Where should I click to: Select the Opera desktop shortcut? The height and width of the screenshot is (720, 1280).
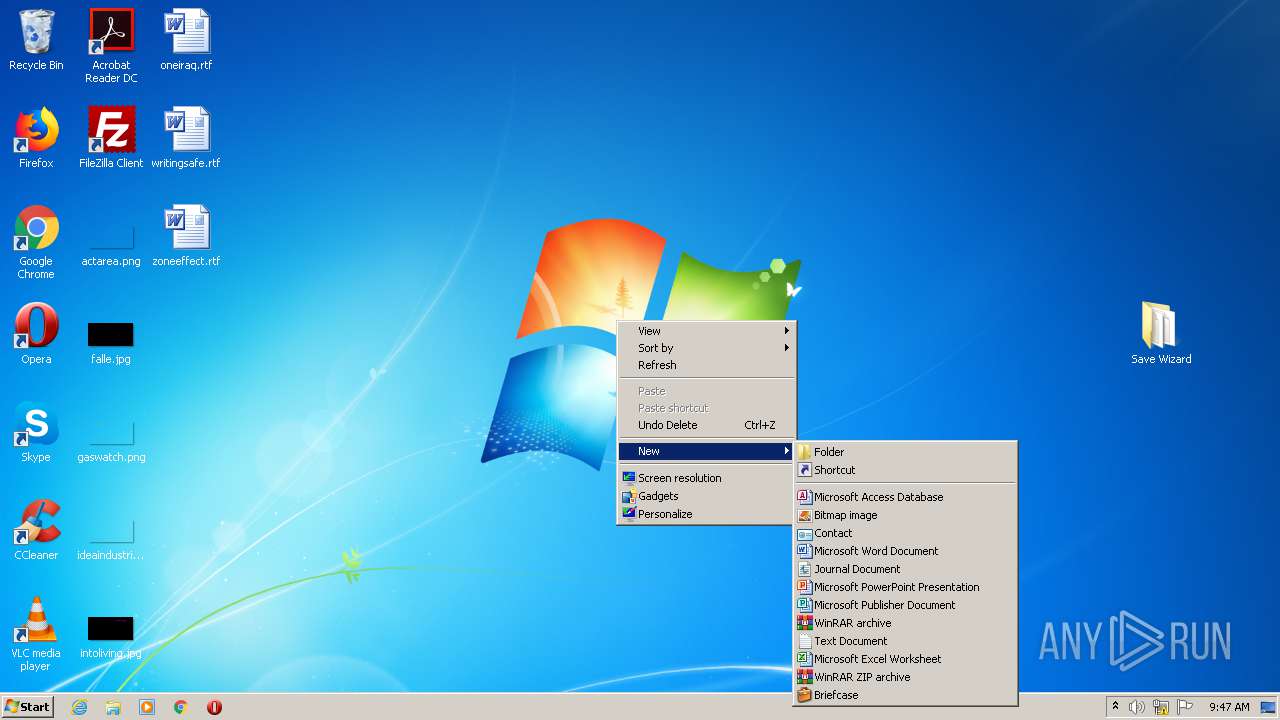tap(36, 334)
